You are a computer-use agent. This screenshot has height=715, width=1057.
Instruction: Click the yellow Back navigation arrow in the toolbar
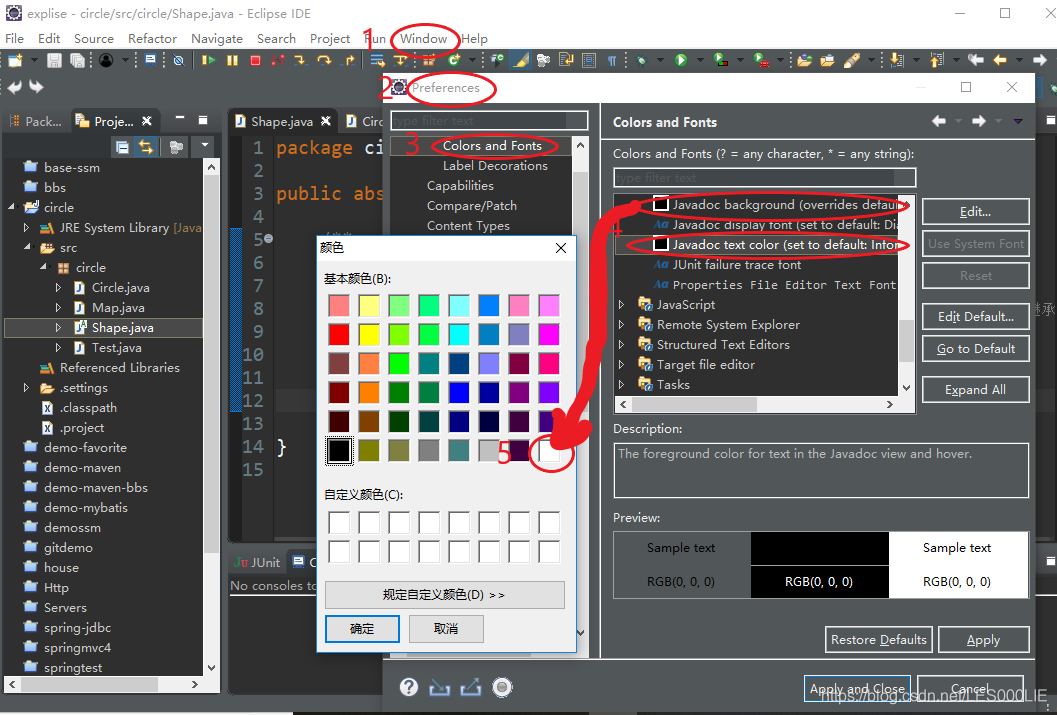(x=1000, y=61)
